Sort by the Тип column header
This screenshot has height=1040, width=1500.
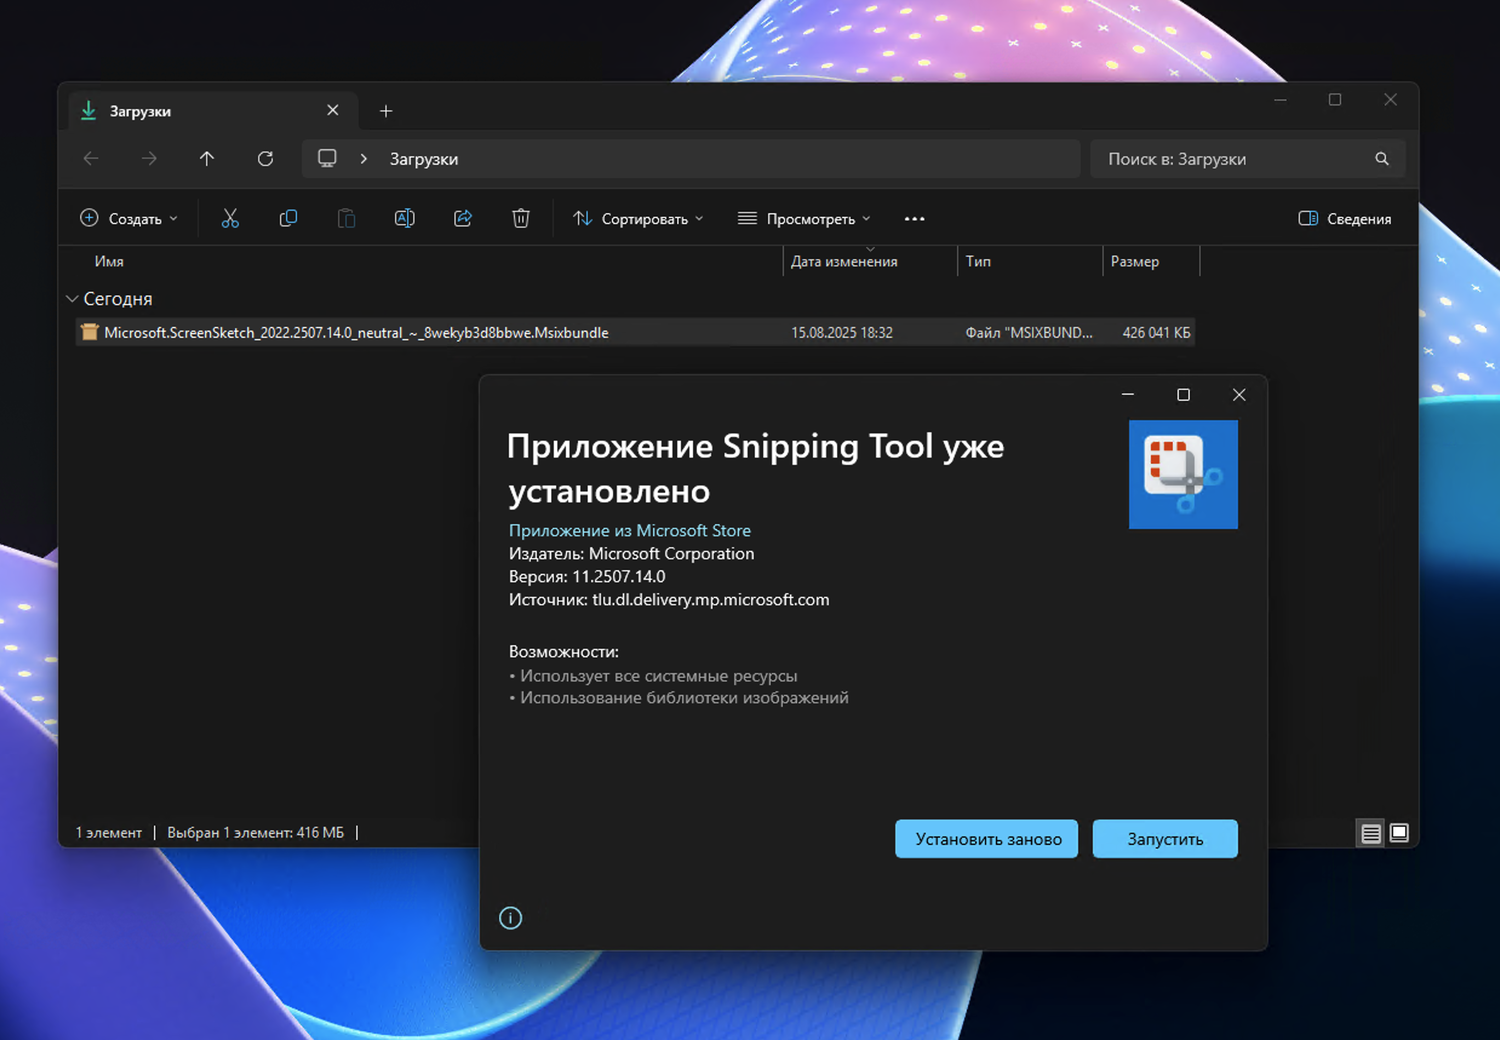click(x=978, y=261)
